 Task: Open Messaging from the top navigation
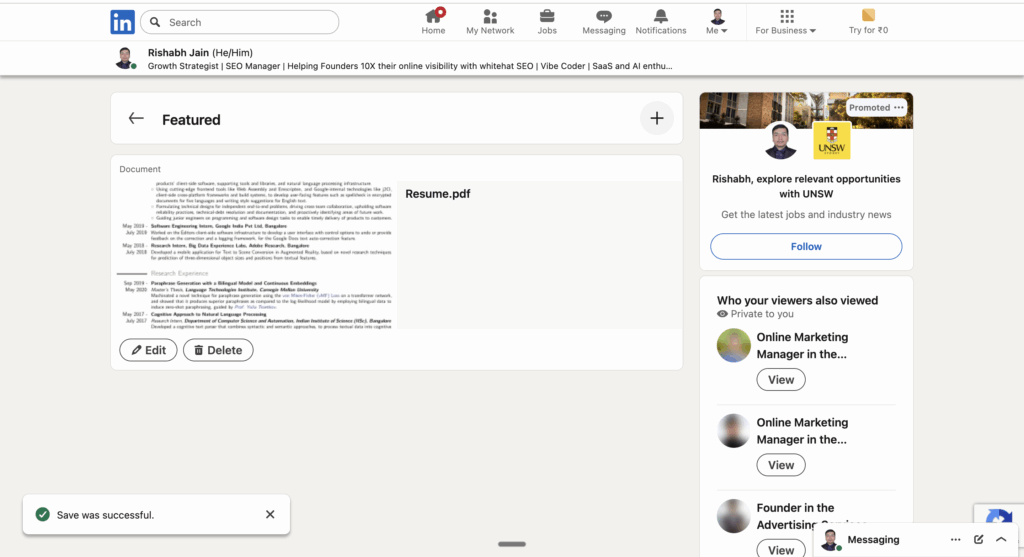(x=603, y=22)
